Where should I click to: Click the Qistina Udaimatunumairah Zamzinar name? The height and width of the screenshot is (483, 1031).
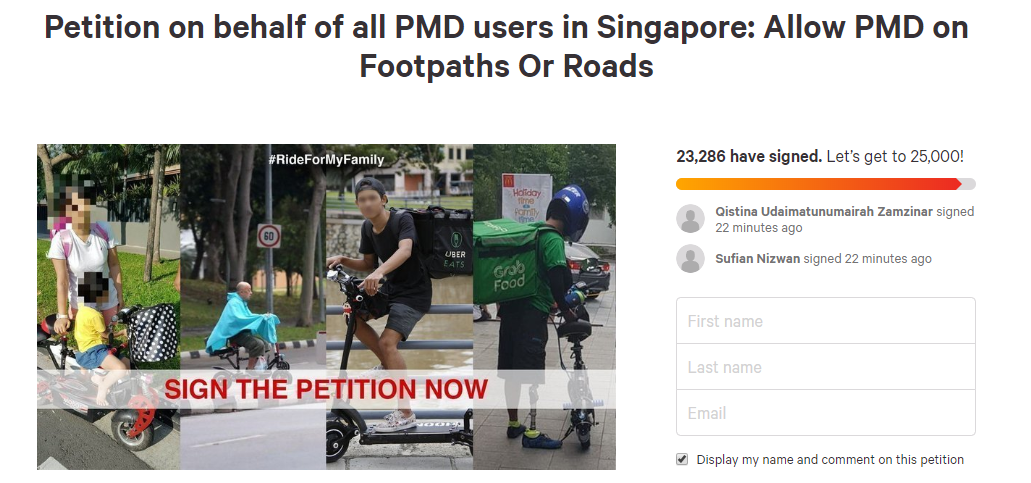[824, 212]
